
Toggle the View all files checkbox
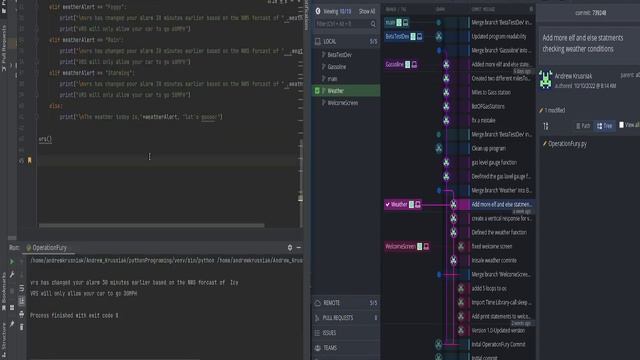[x=621, y=125]
